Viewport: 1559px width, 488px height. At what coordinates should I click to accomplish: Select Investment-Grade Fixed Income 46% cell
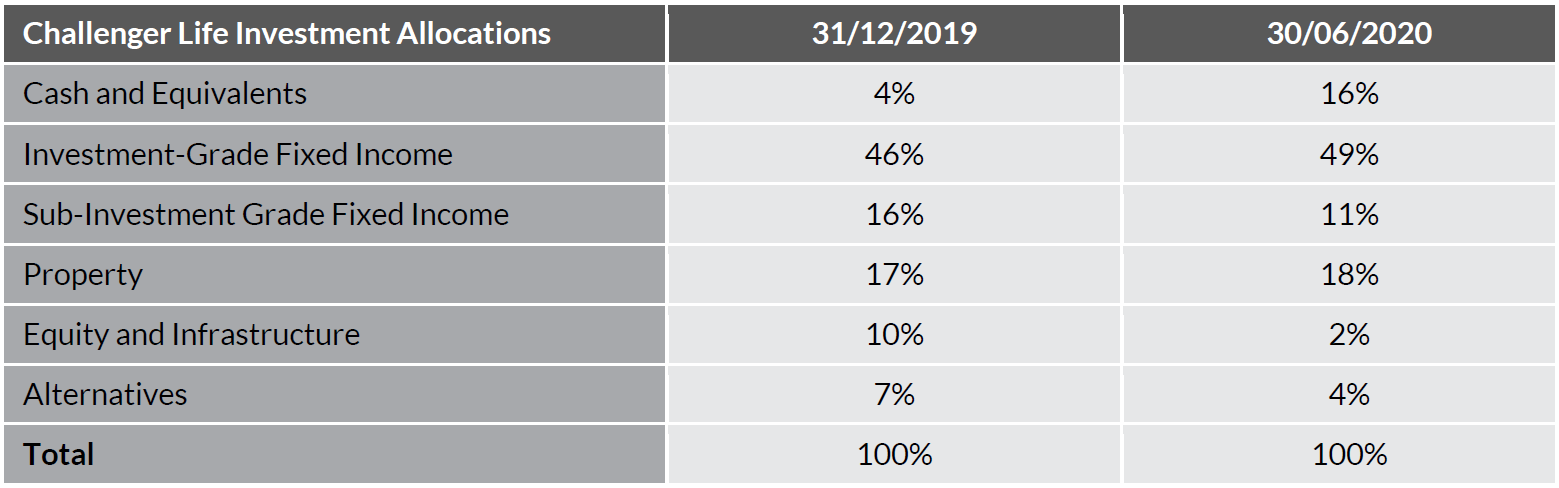coord(894,154)
